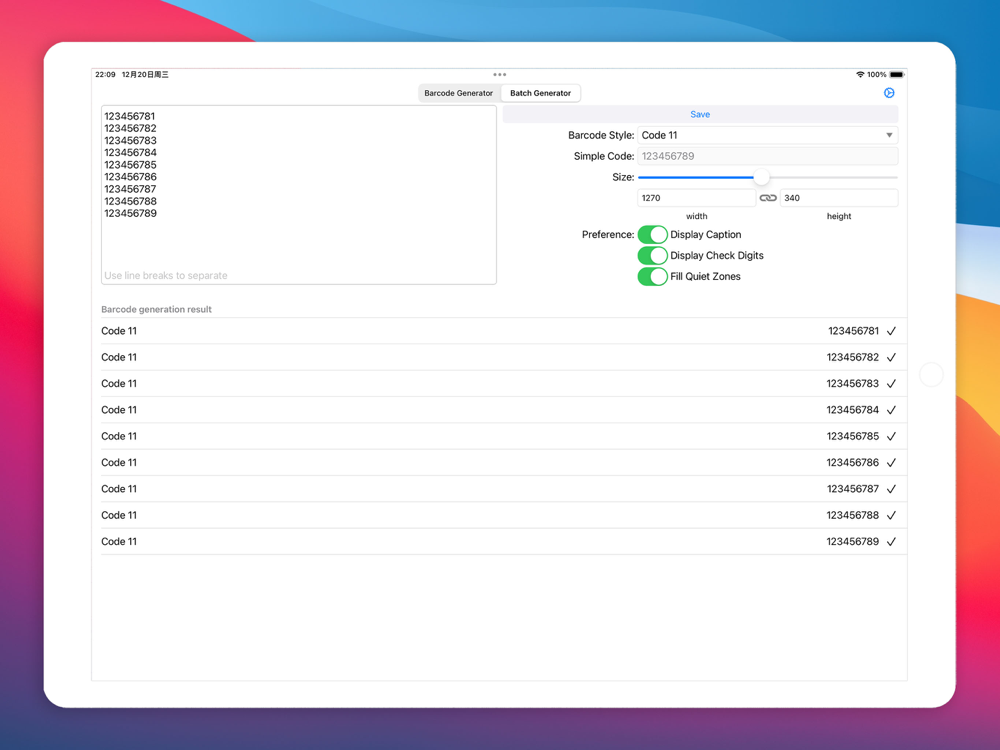The image size is (1000, 750).
Task: Click the Barcode generation result heading
Action: point(156,309)
